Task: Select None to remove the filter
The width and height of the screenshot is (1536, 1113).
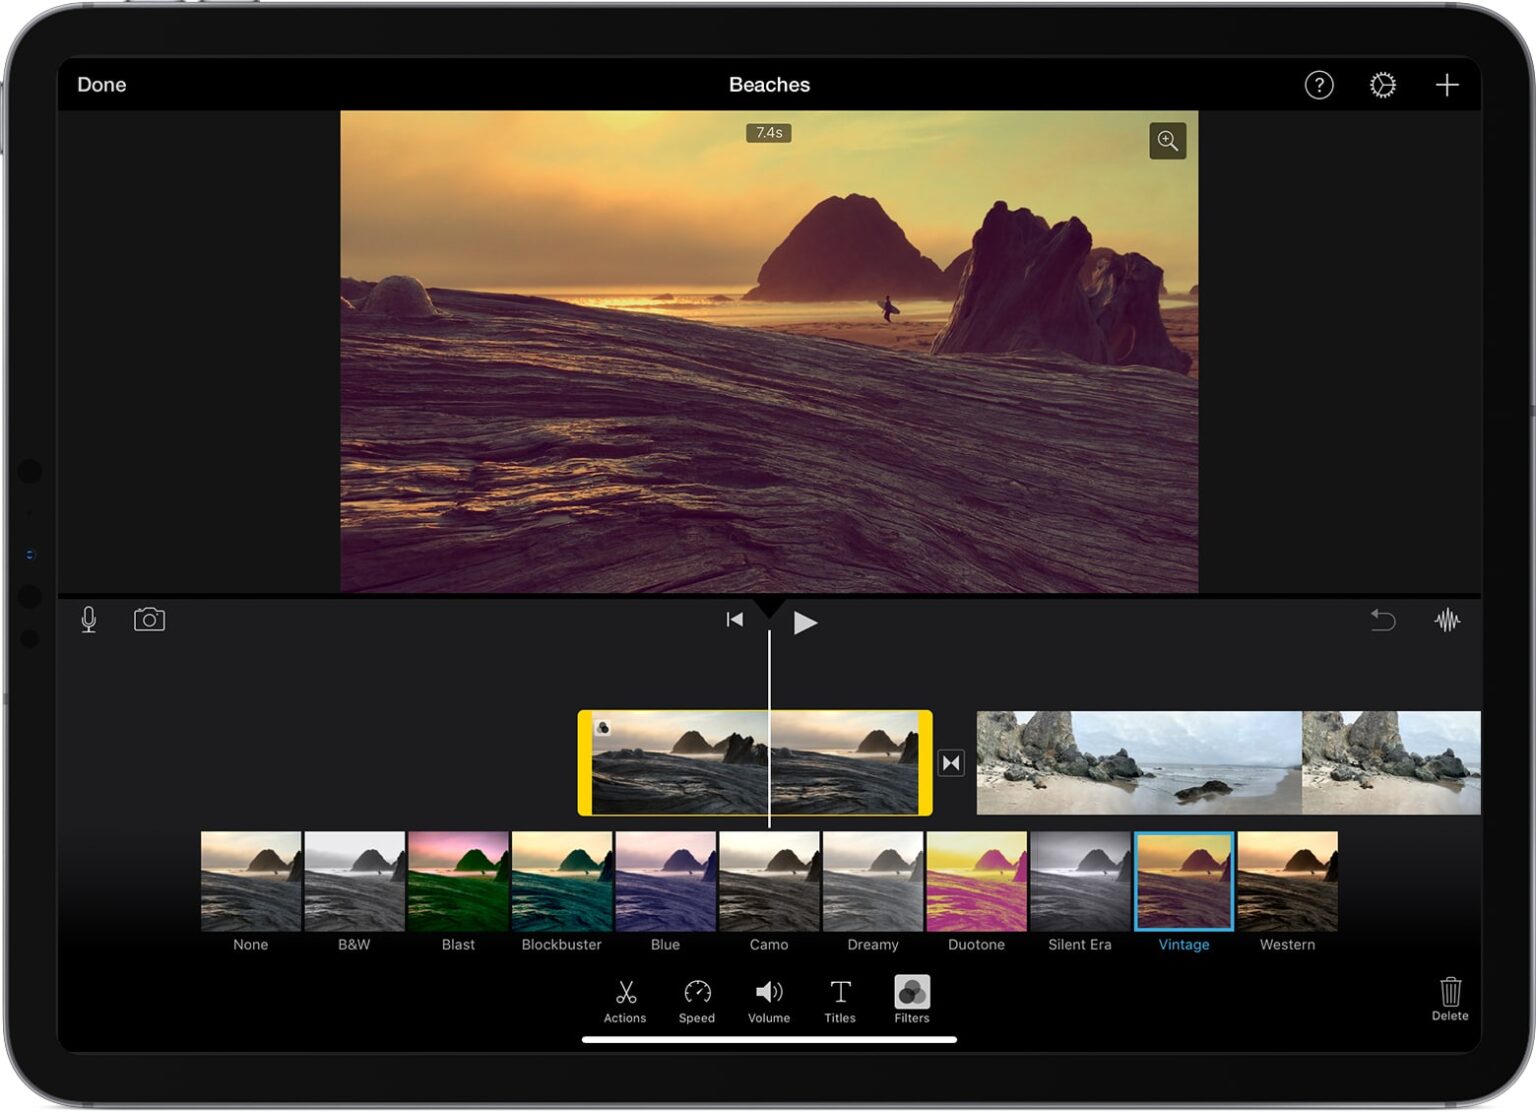Action: point(249,878)
